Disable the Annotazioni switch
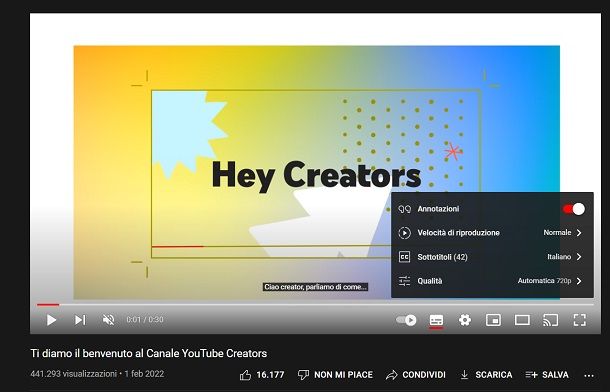The image size is (610, 392). coord(573,209)
